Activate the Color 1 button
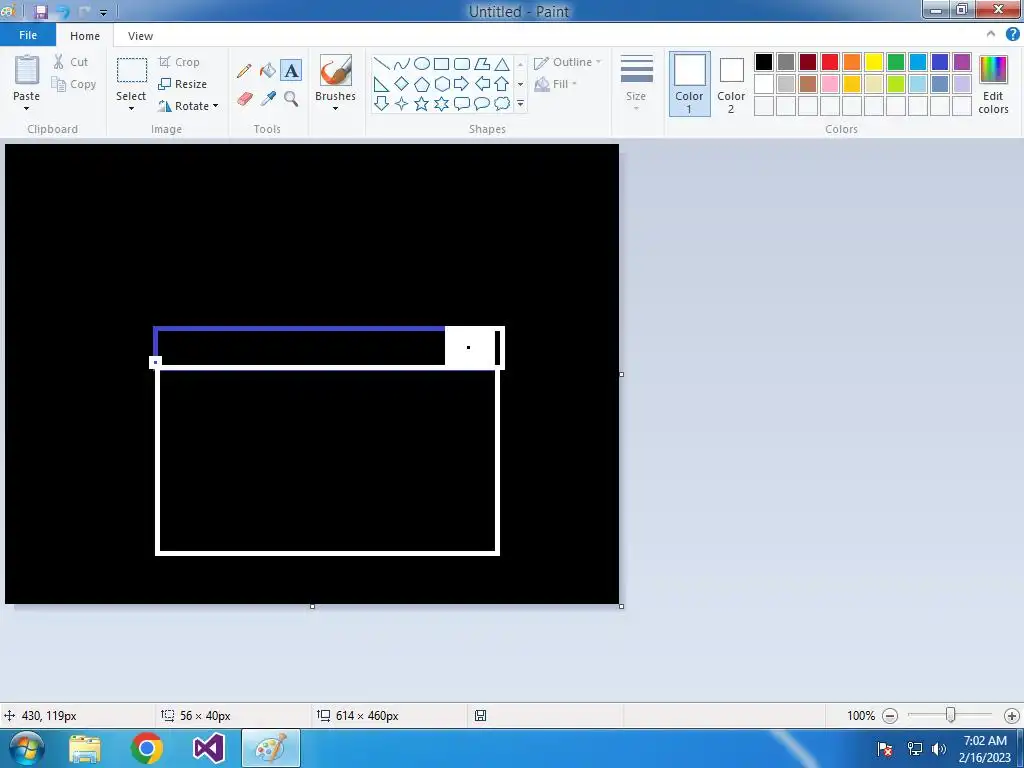 [689, 84]
